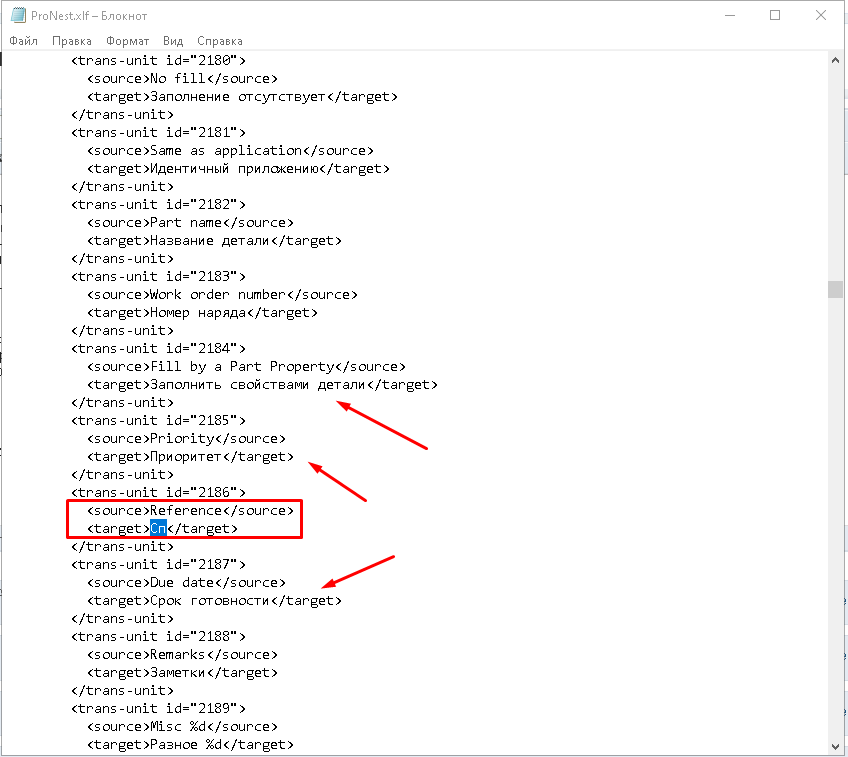The width and height of the screenshot is (848, 757).
Task: Click the source text Priority
Action: pos(182,439)
